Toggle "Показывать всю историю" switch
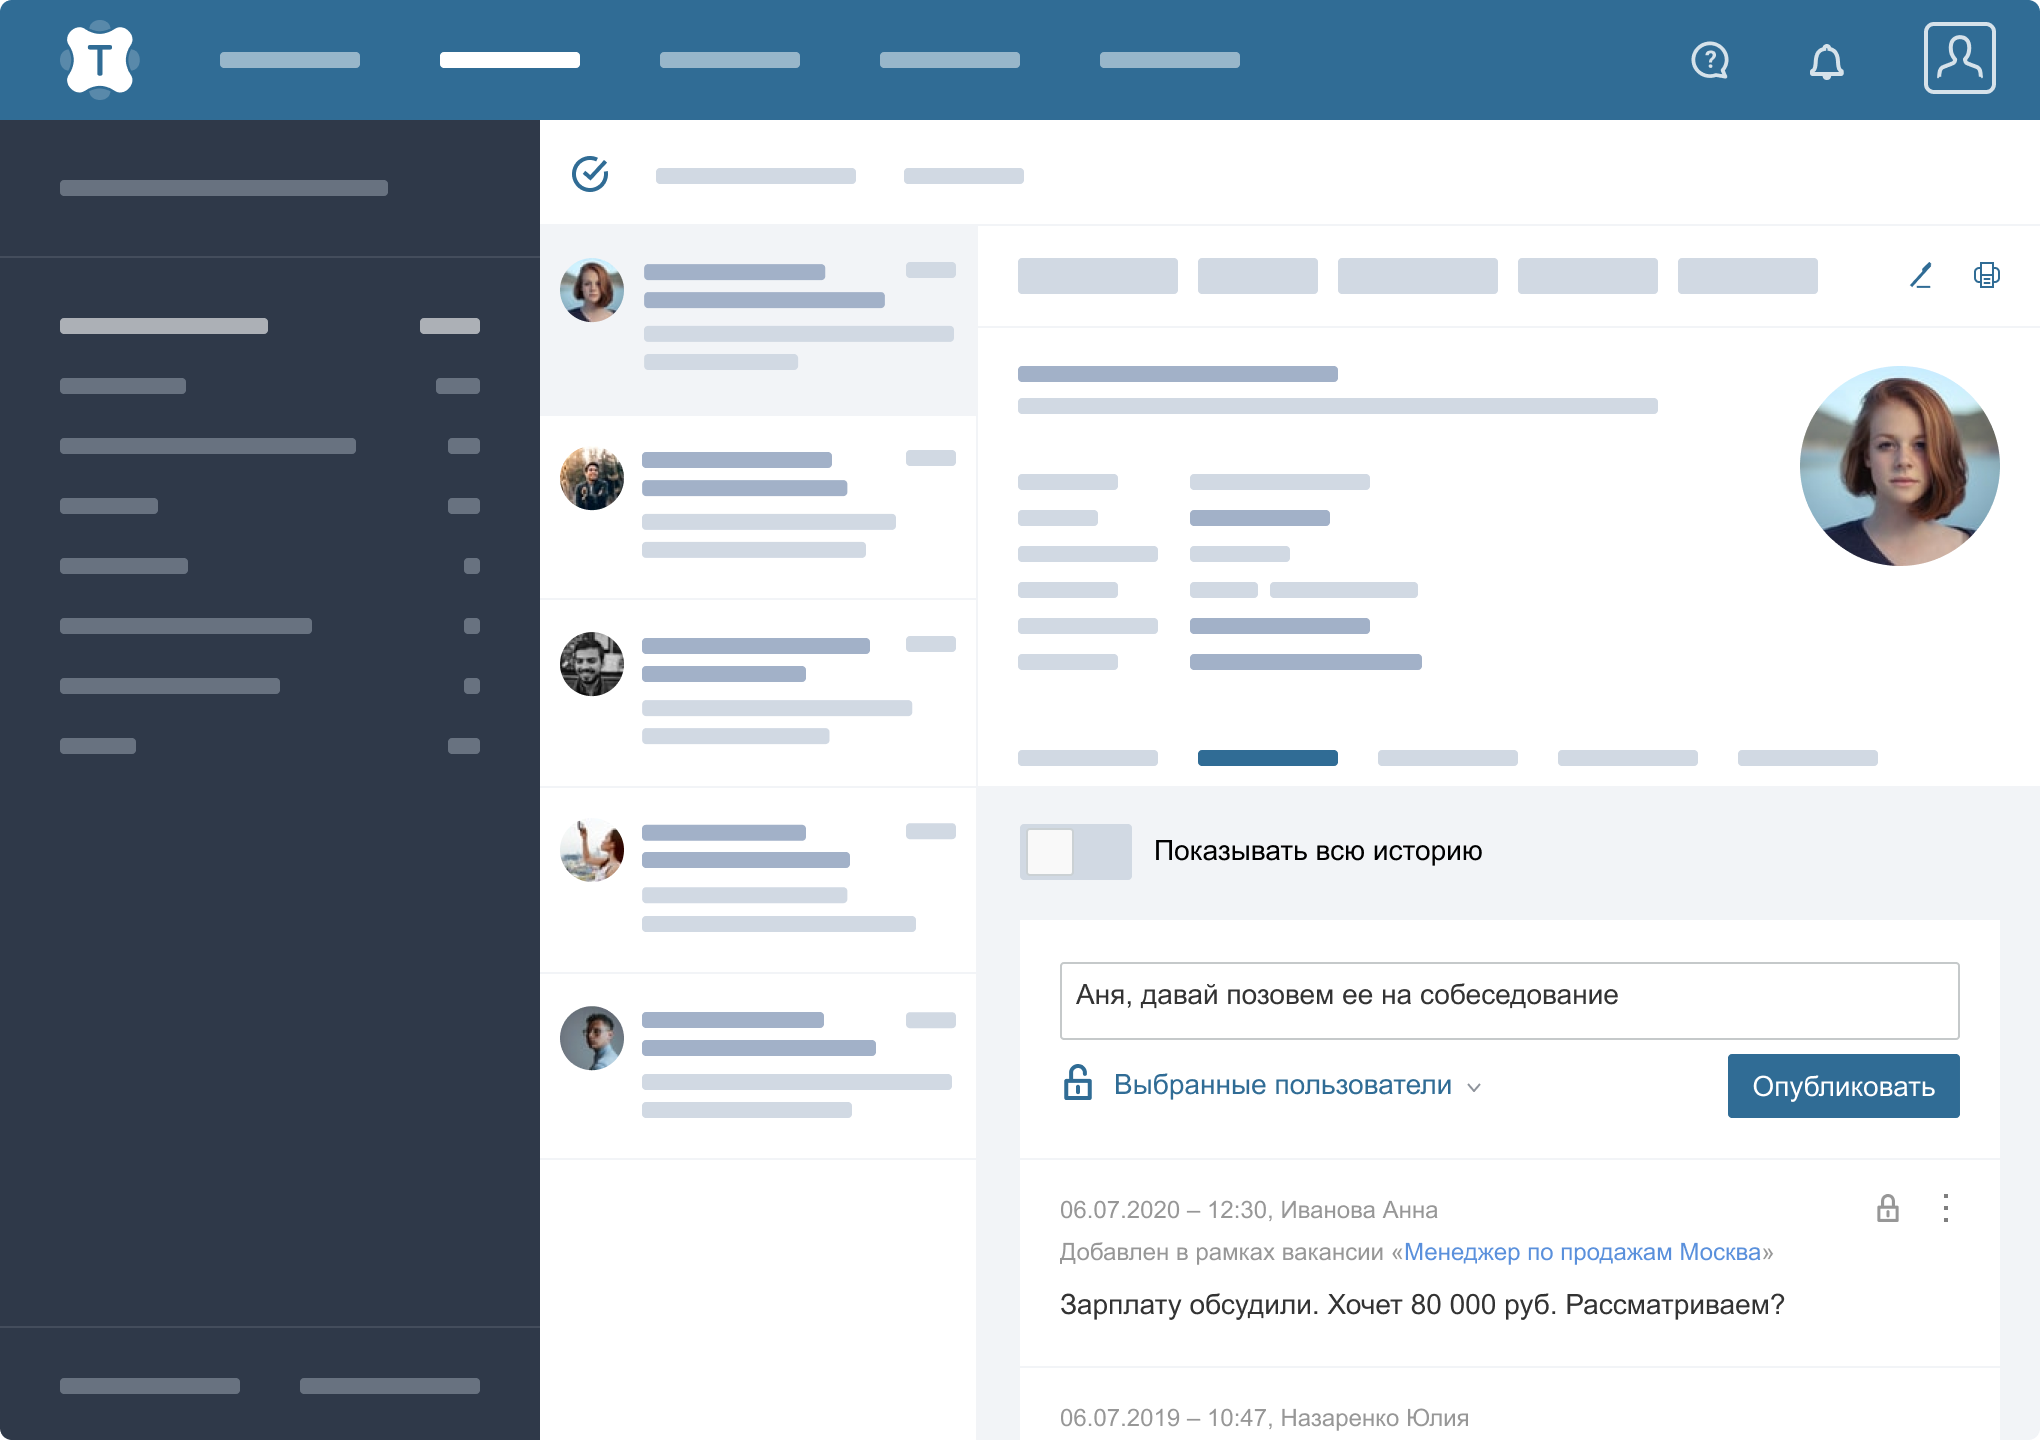 click(x=1075, y=852)
